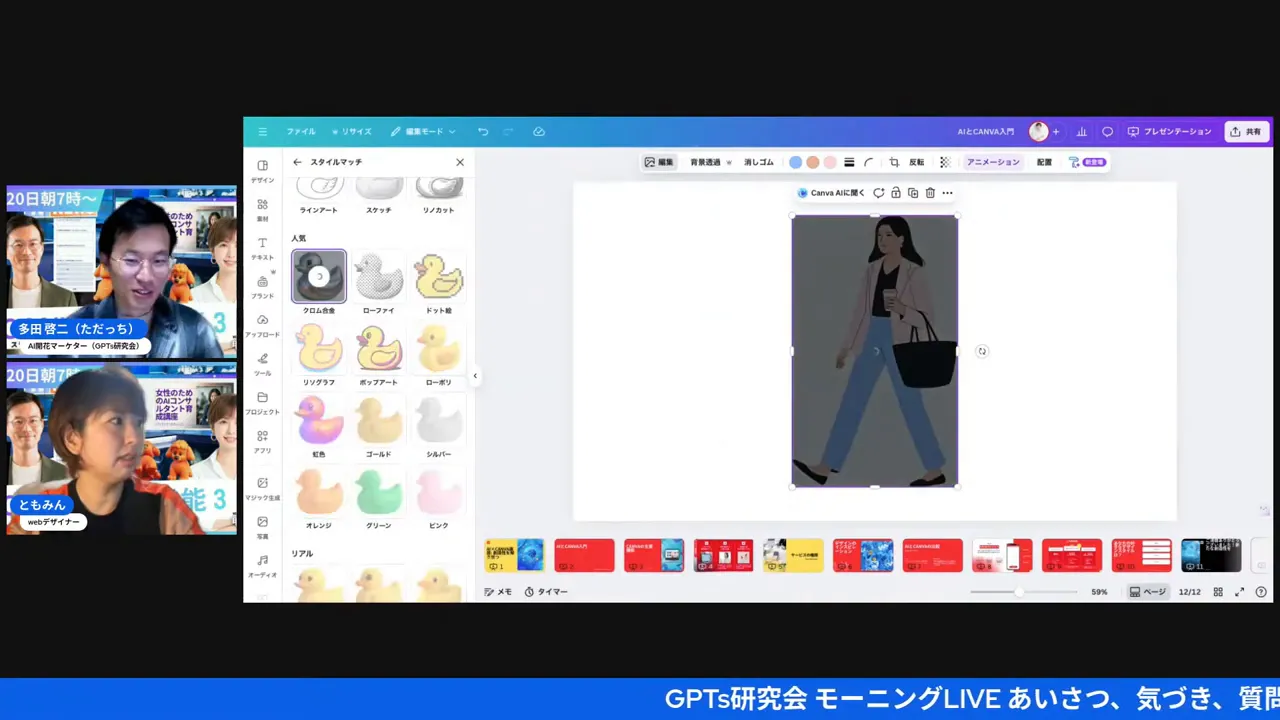Click the transparency (checkerboard) toggle
The height and width of the screenshot is (720, 1280).
click(x=943, y=161)
